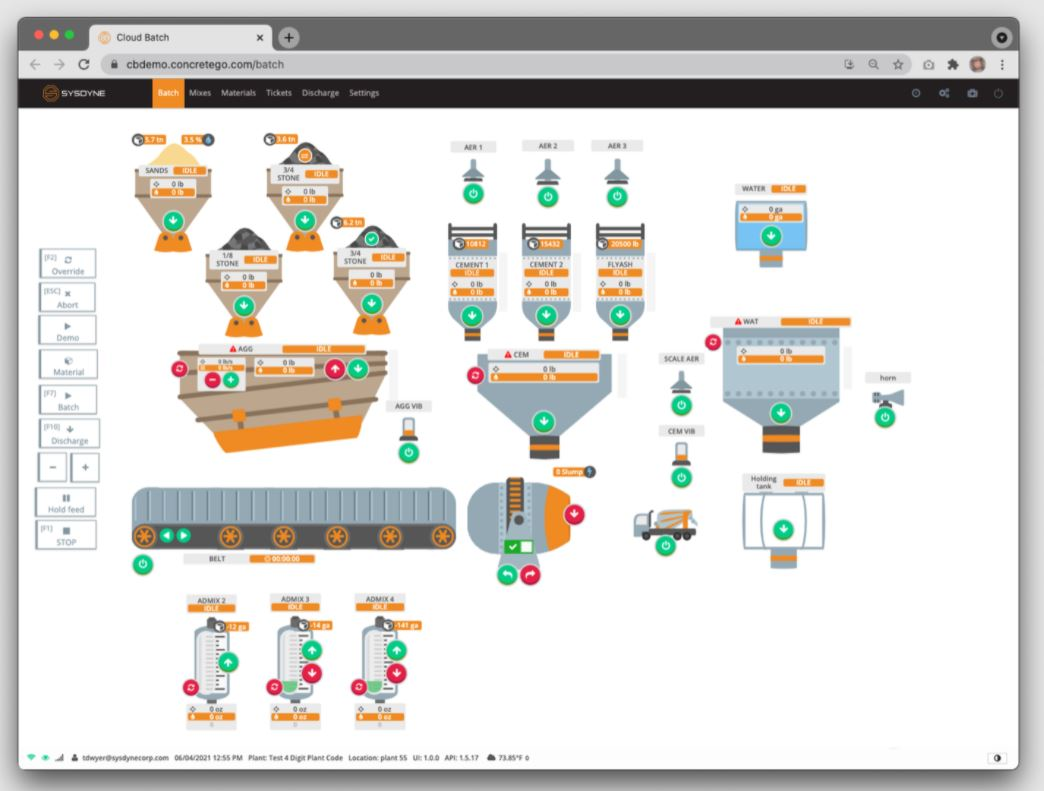Click the minus stepper on the AGG feed control
The width and height of the screenshot is (1044, 791).
[x=212, y=381]
